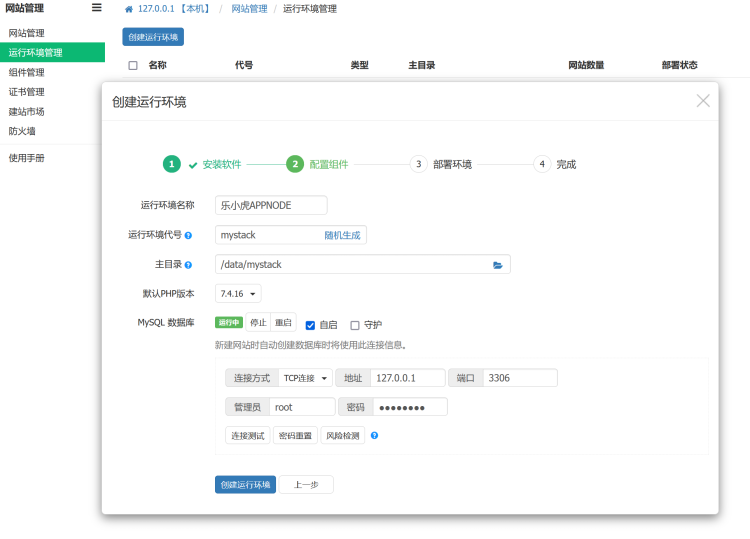The width and height of the screenshot is (750, 539).
Task: Open 防火墙 in the sidebar
Action: point(22,131)
